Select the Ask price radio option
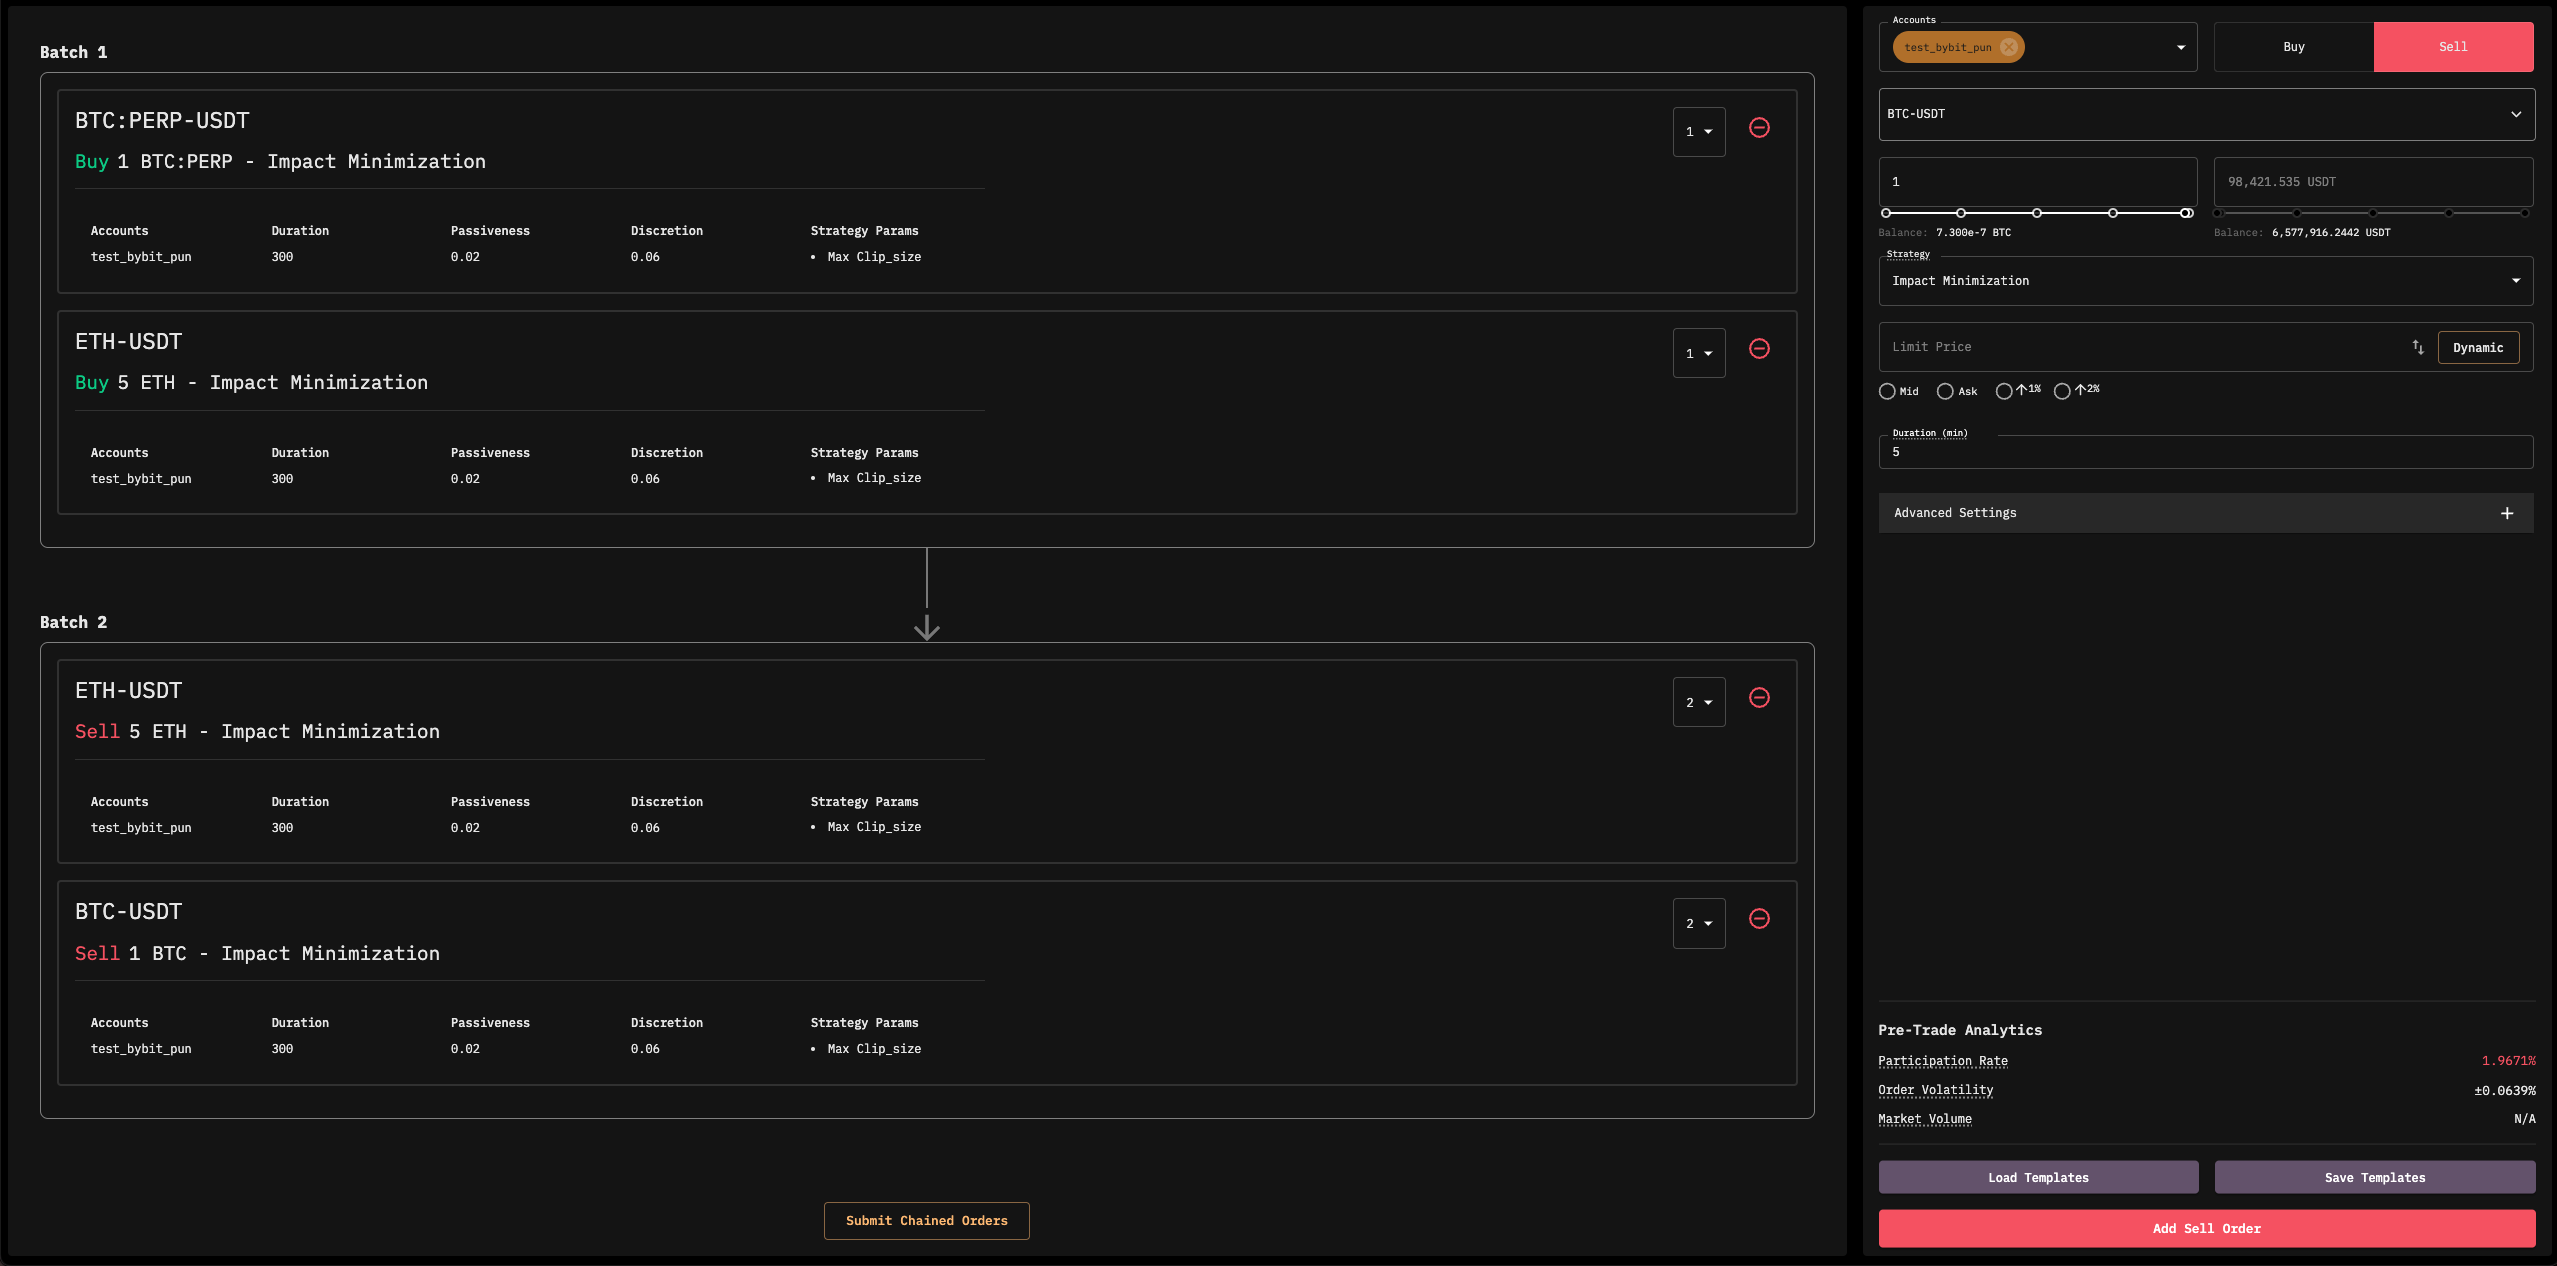 click(1945, 391)
